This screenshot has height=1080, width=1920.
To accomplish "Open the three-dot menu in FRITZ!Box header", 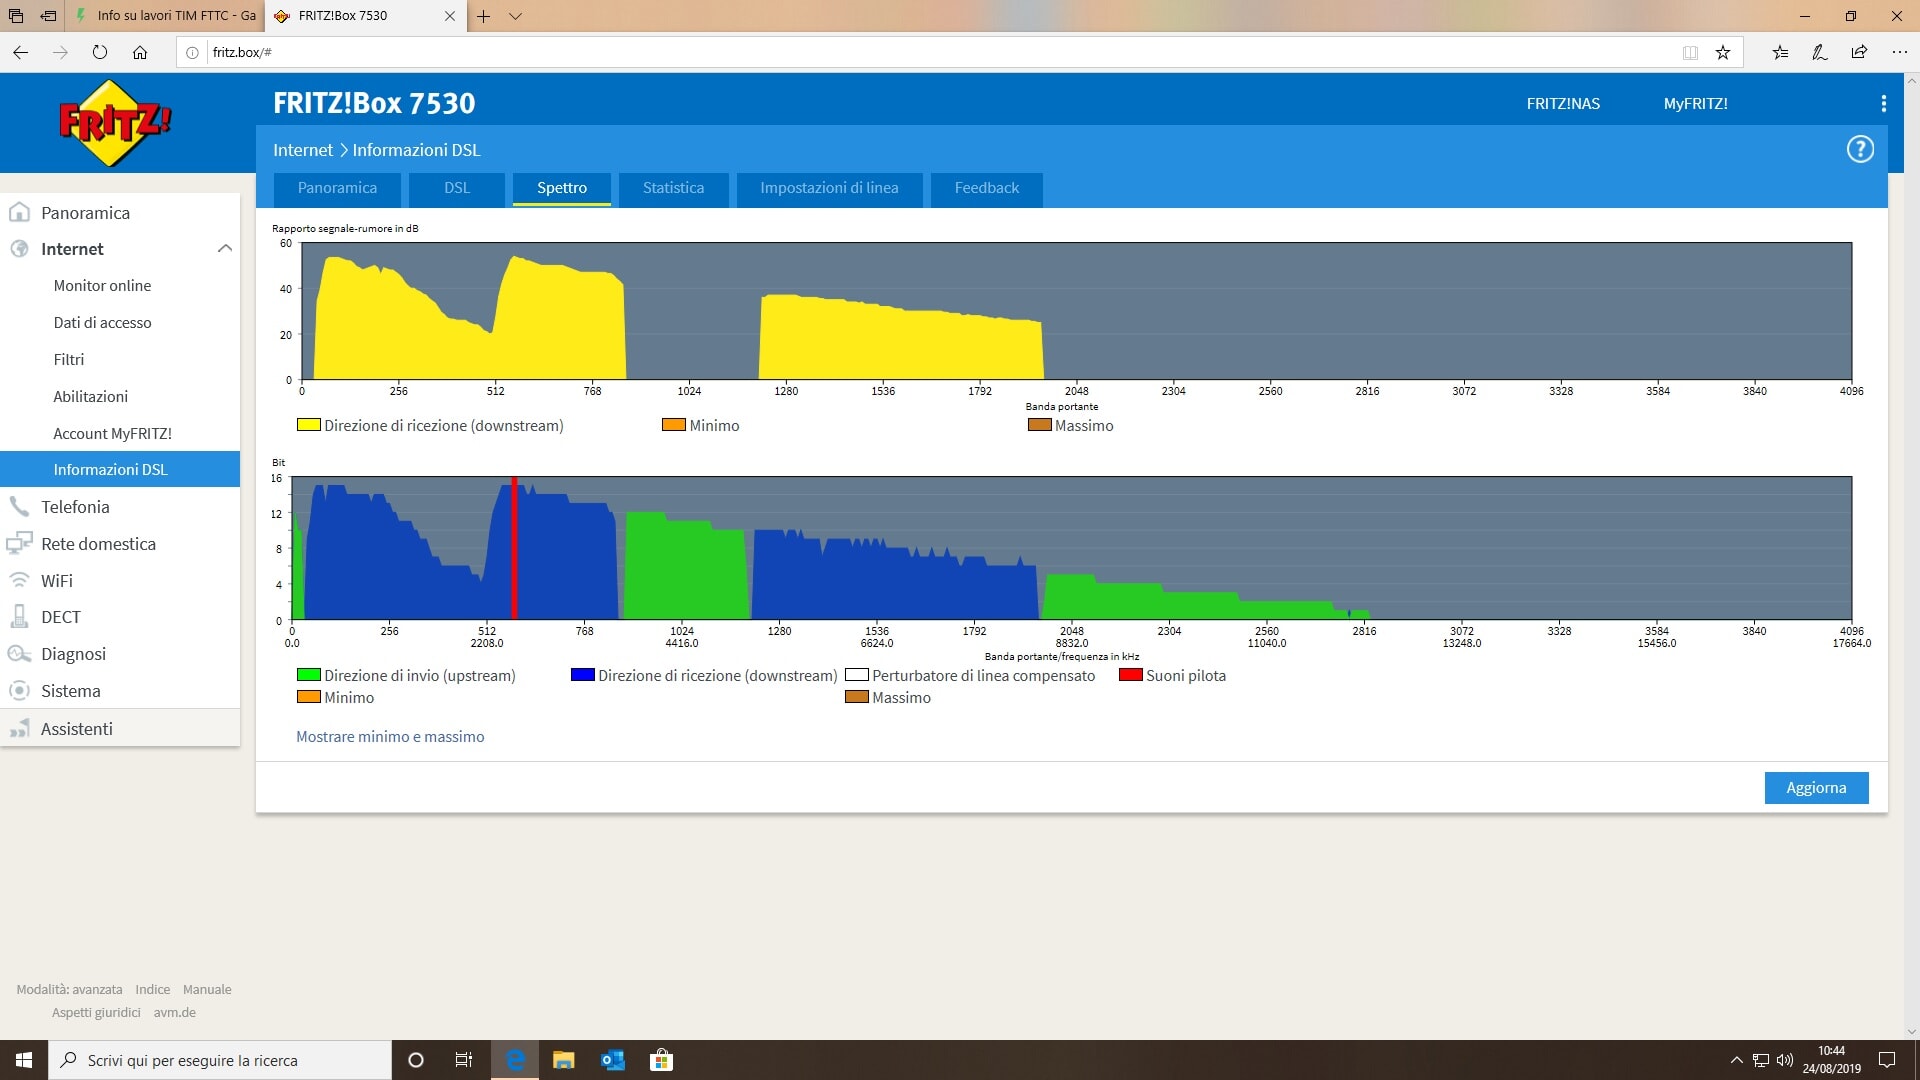I will (1883, 104).
